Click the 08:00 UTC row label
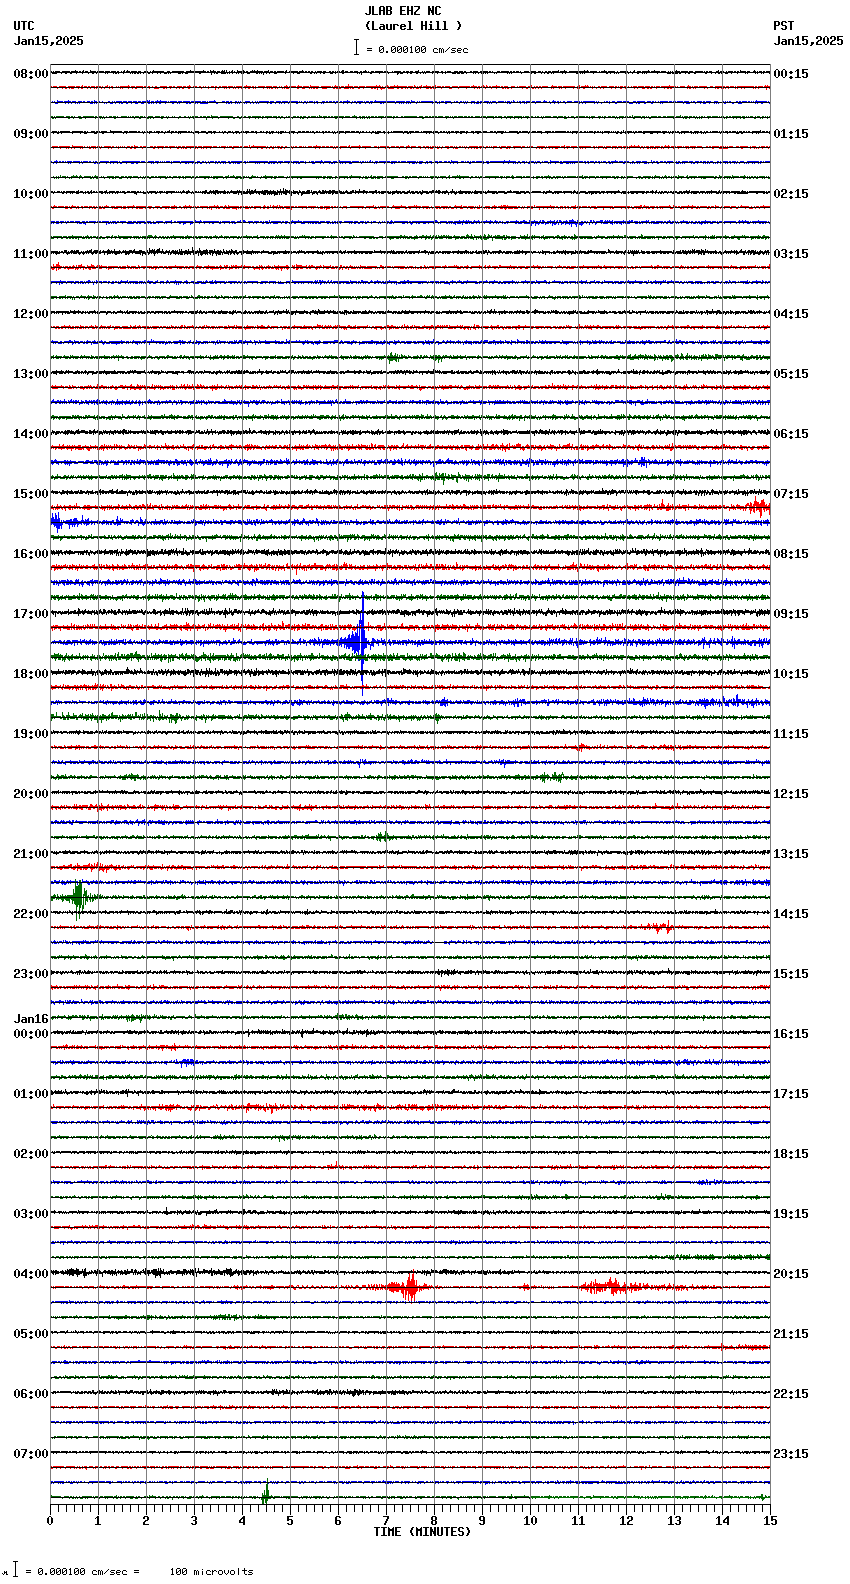 tap(30, 74)
